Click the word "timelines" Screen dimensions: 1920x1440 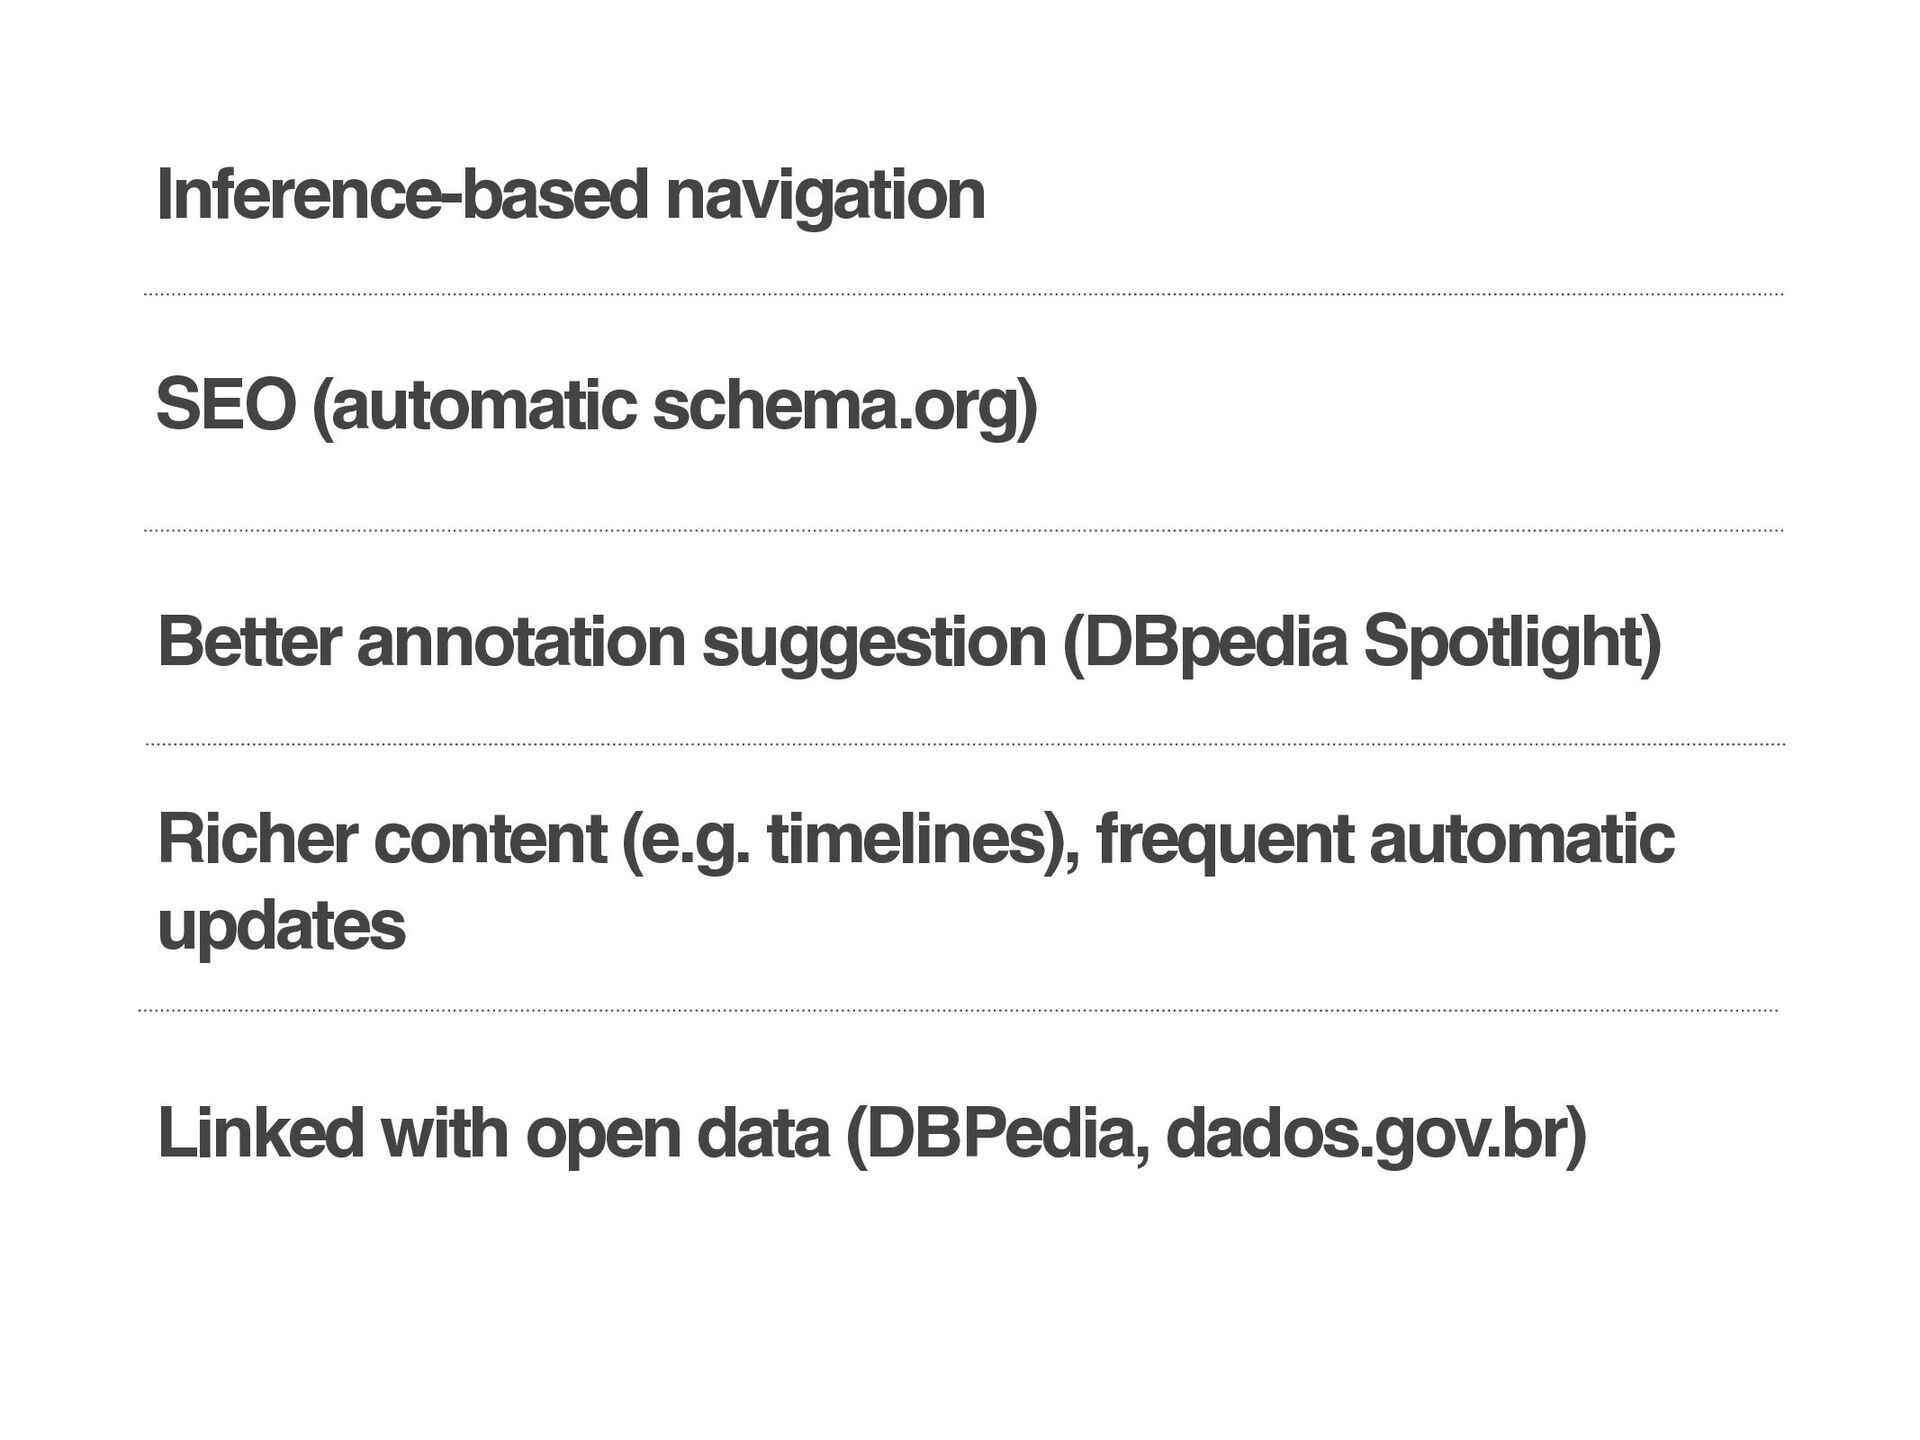pos(906,838)
